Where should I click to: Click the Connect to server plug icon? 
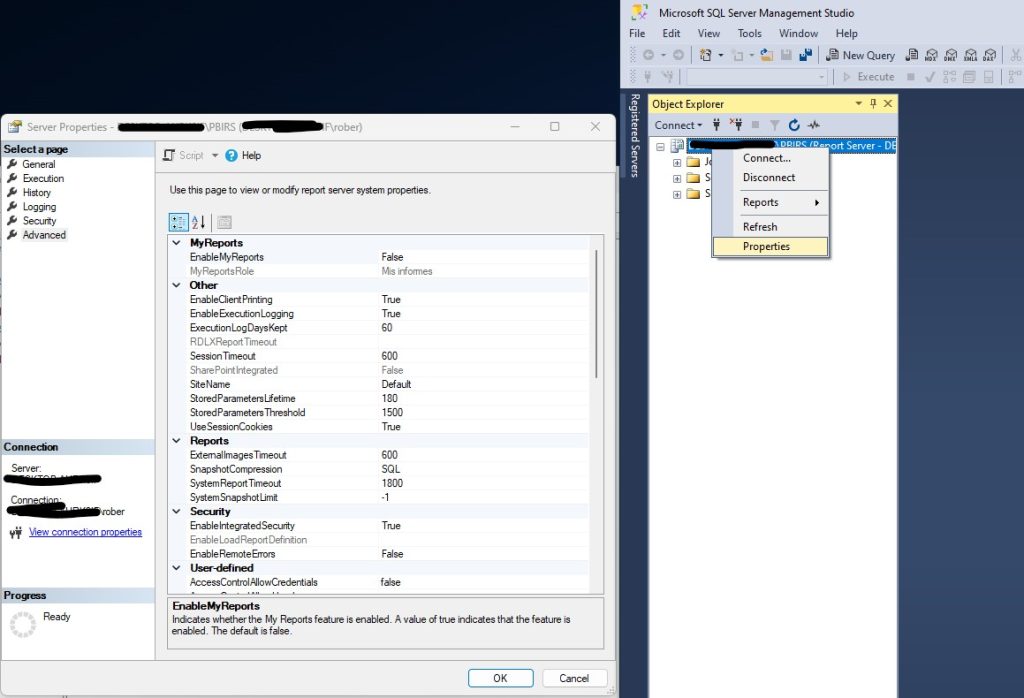[x=717, y=125]
